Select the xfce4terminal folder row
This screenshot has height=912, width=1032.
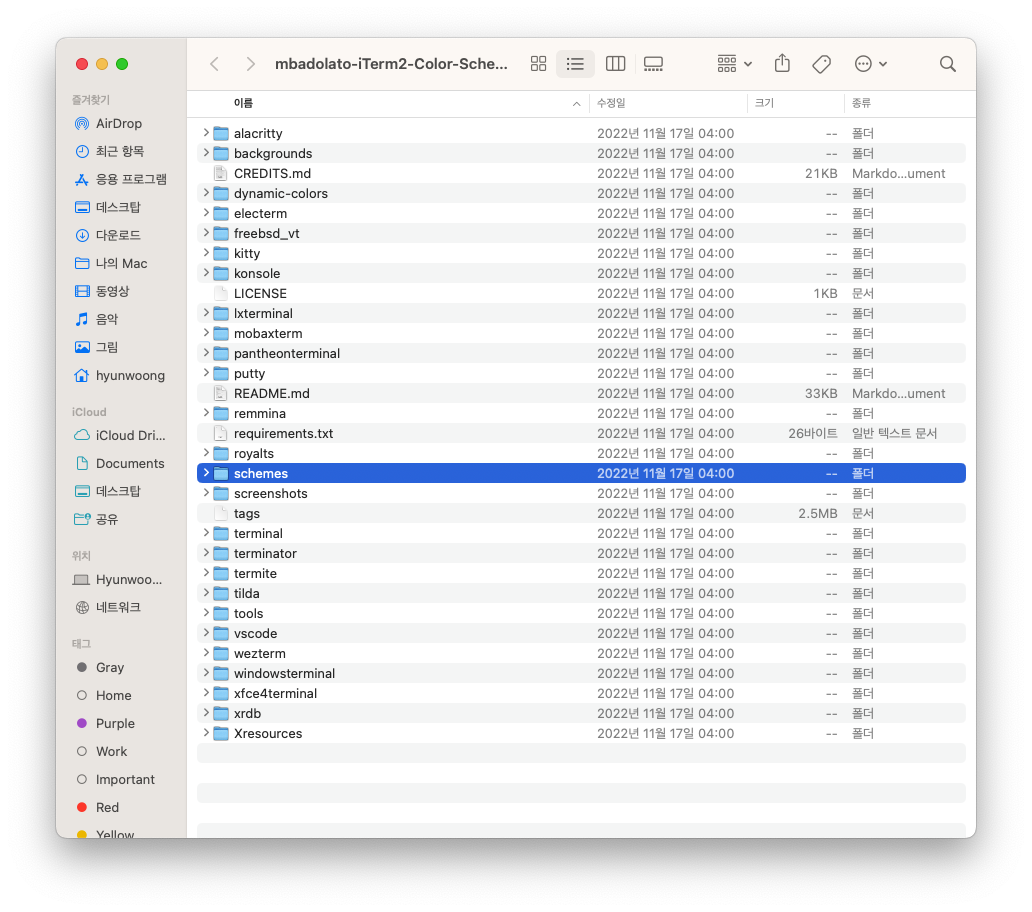pyautogui.click(x=581, y=694)
